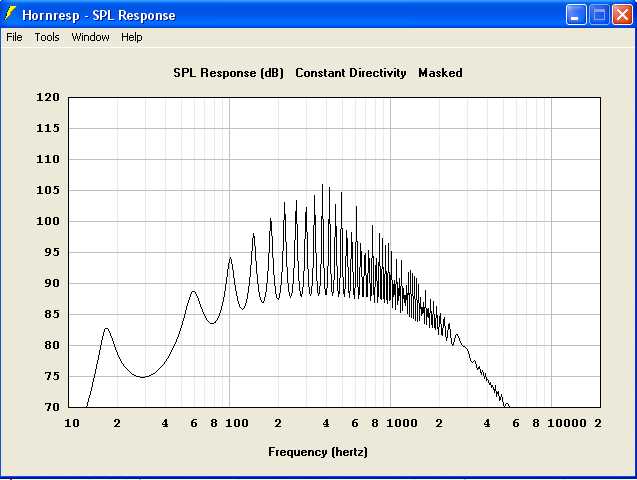Click the 80 dB y-axis value
The image size is (637, 480).
point(52,345)
